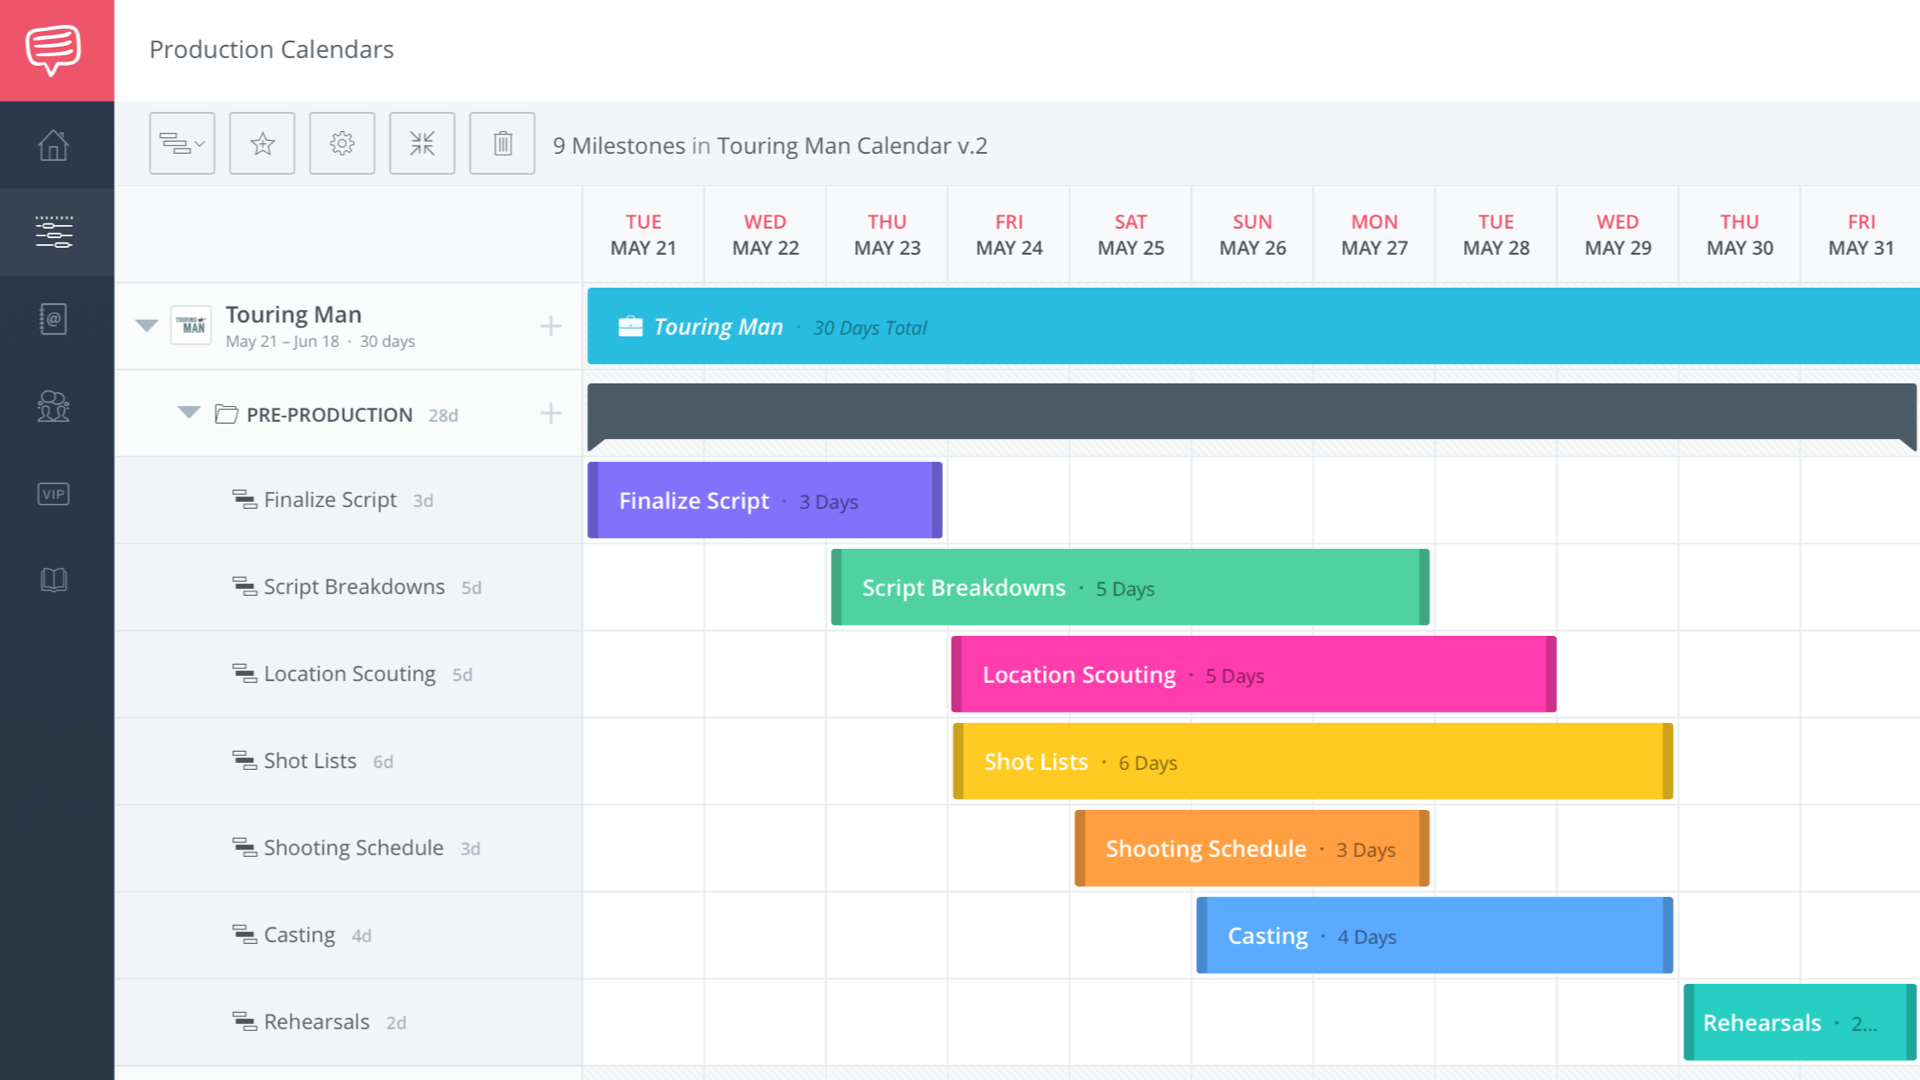Viewport: 1920px width, 1080px height.
Task: Click the scatter/explode icon in toolbar
Action: (422, 144)
